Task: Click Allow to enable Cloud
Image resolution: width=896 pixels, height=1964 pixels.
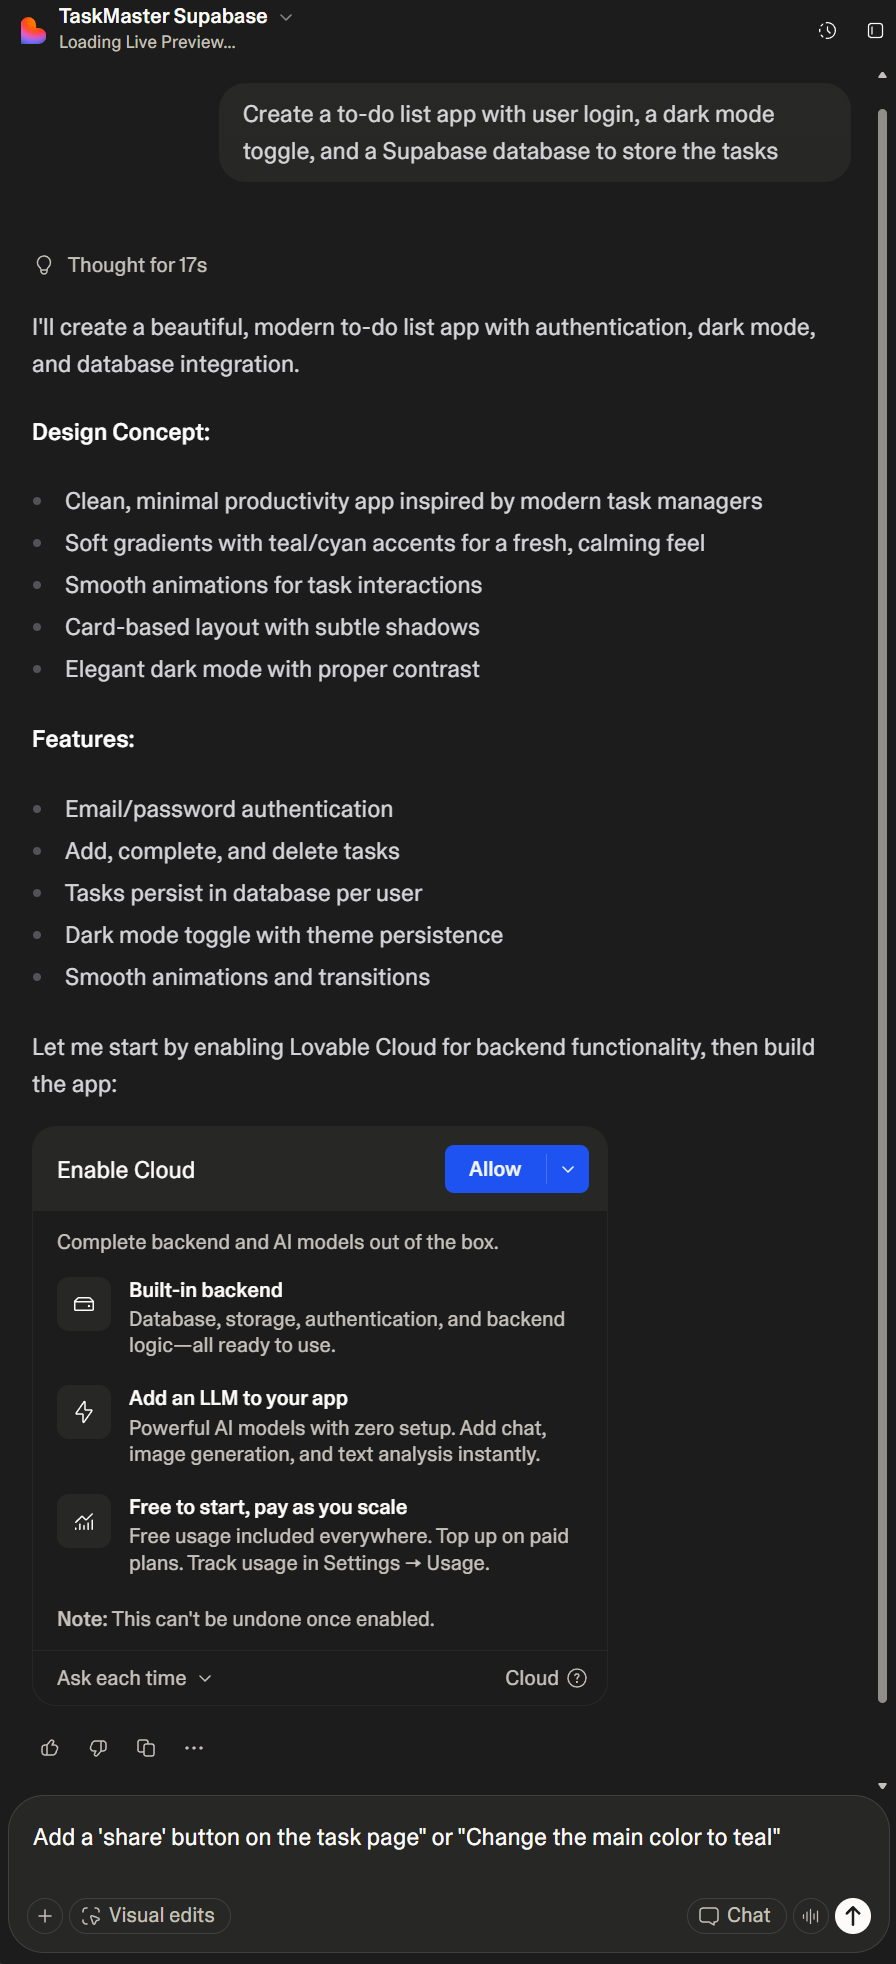Action: tap(495, 1169)
